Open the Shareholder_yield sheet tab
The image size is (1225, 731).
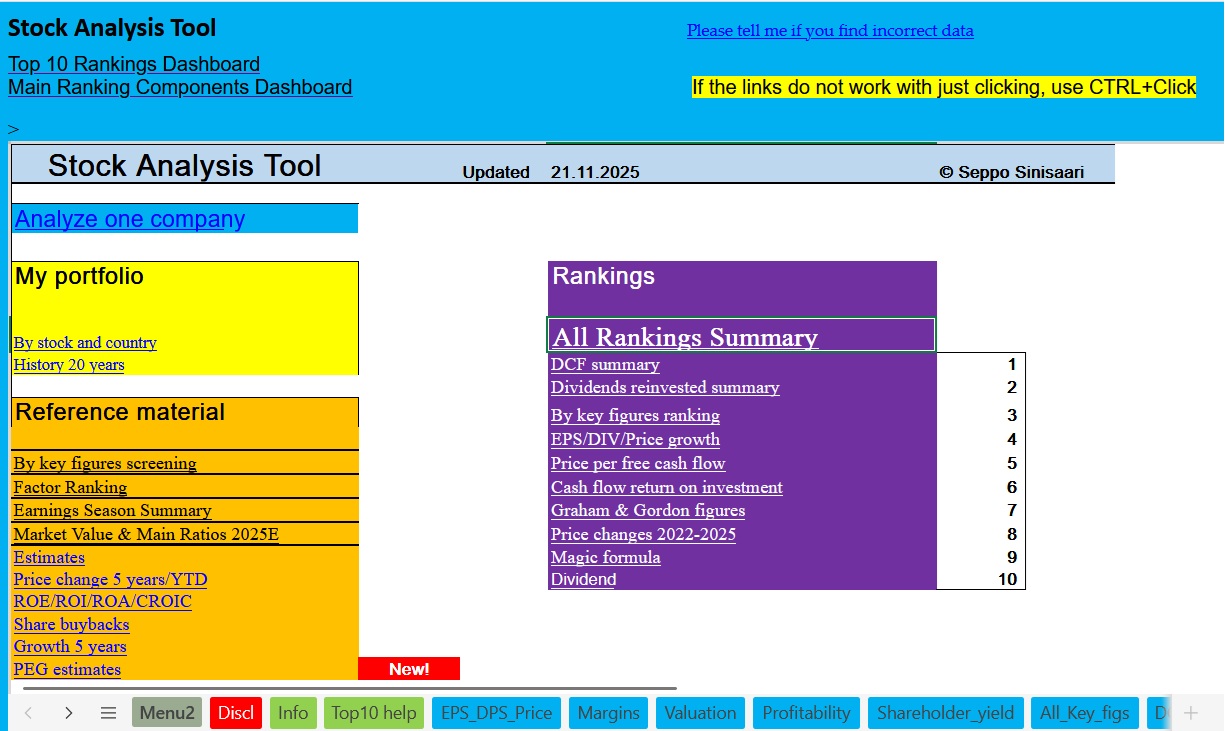(x=945, y=713)
